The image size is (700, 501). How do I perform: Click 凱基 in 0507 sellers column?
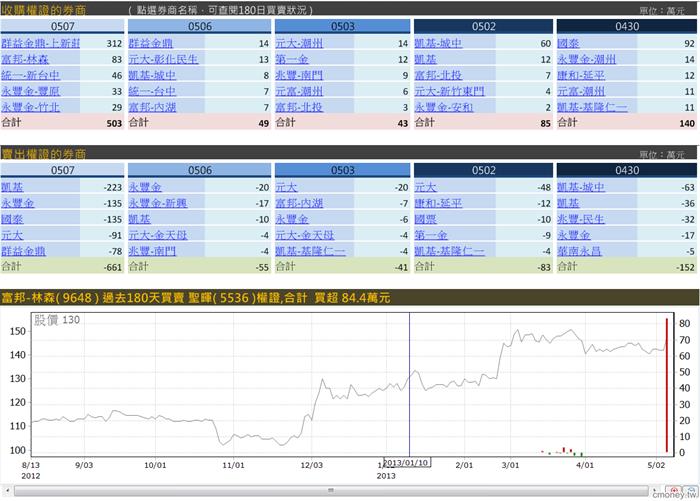[12, 187]
